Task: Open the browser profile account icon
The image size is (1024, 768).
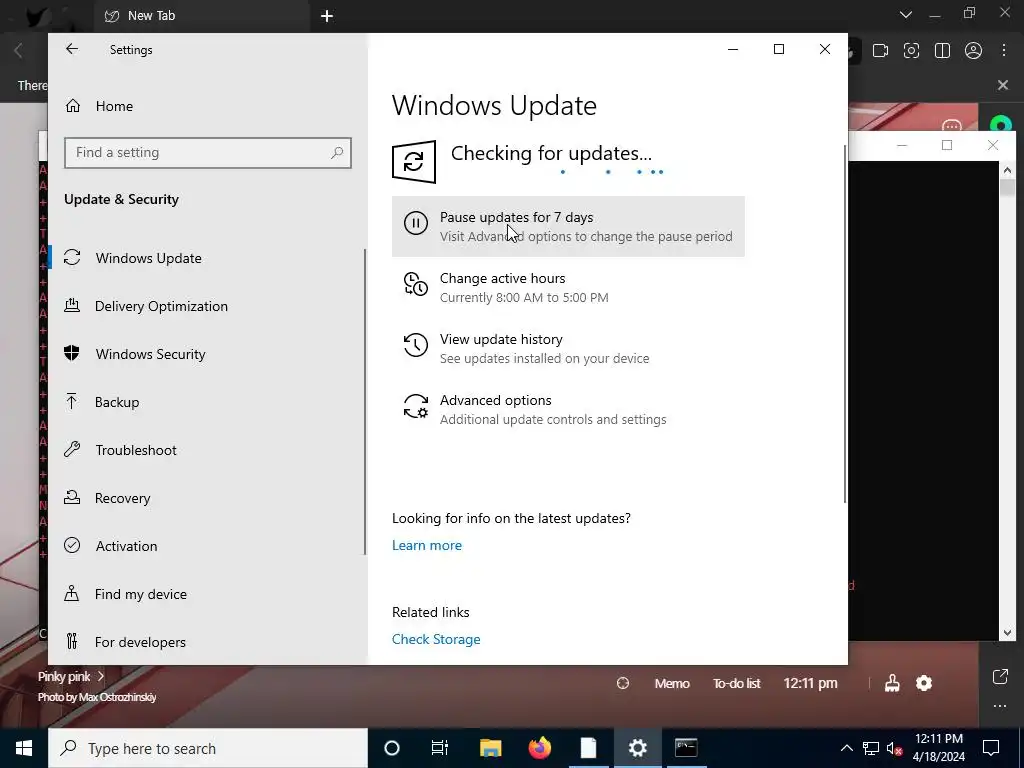Action: click(x=973, y=50)
